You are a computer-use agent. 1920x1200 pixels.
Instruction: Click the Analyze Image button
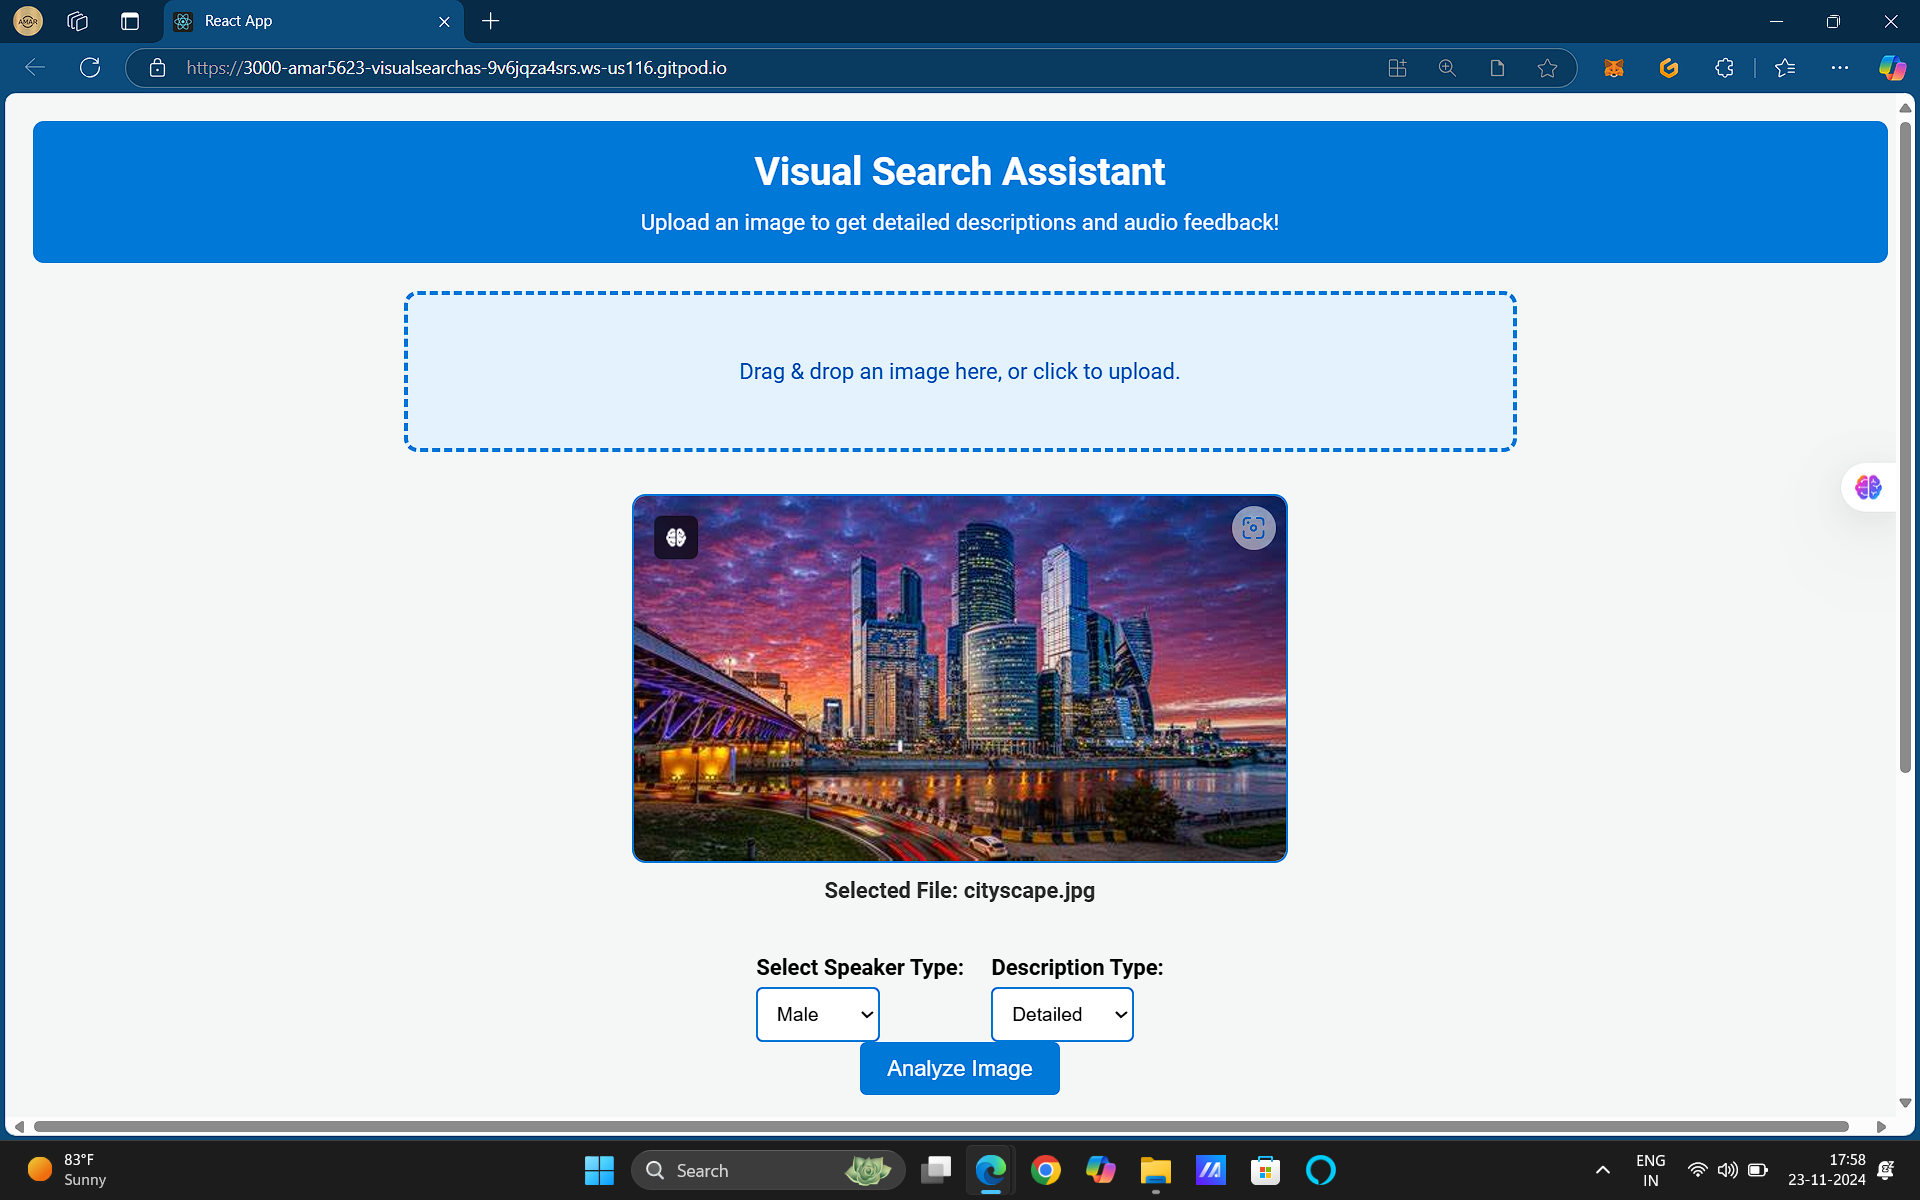click(959, 1068)
